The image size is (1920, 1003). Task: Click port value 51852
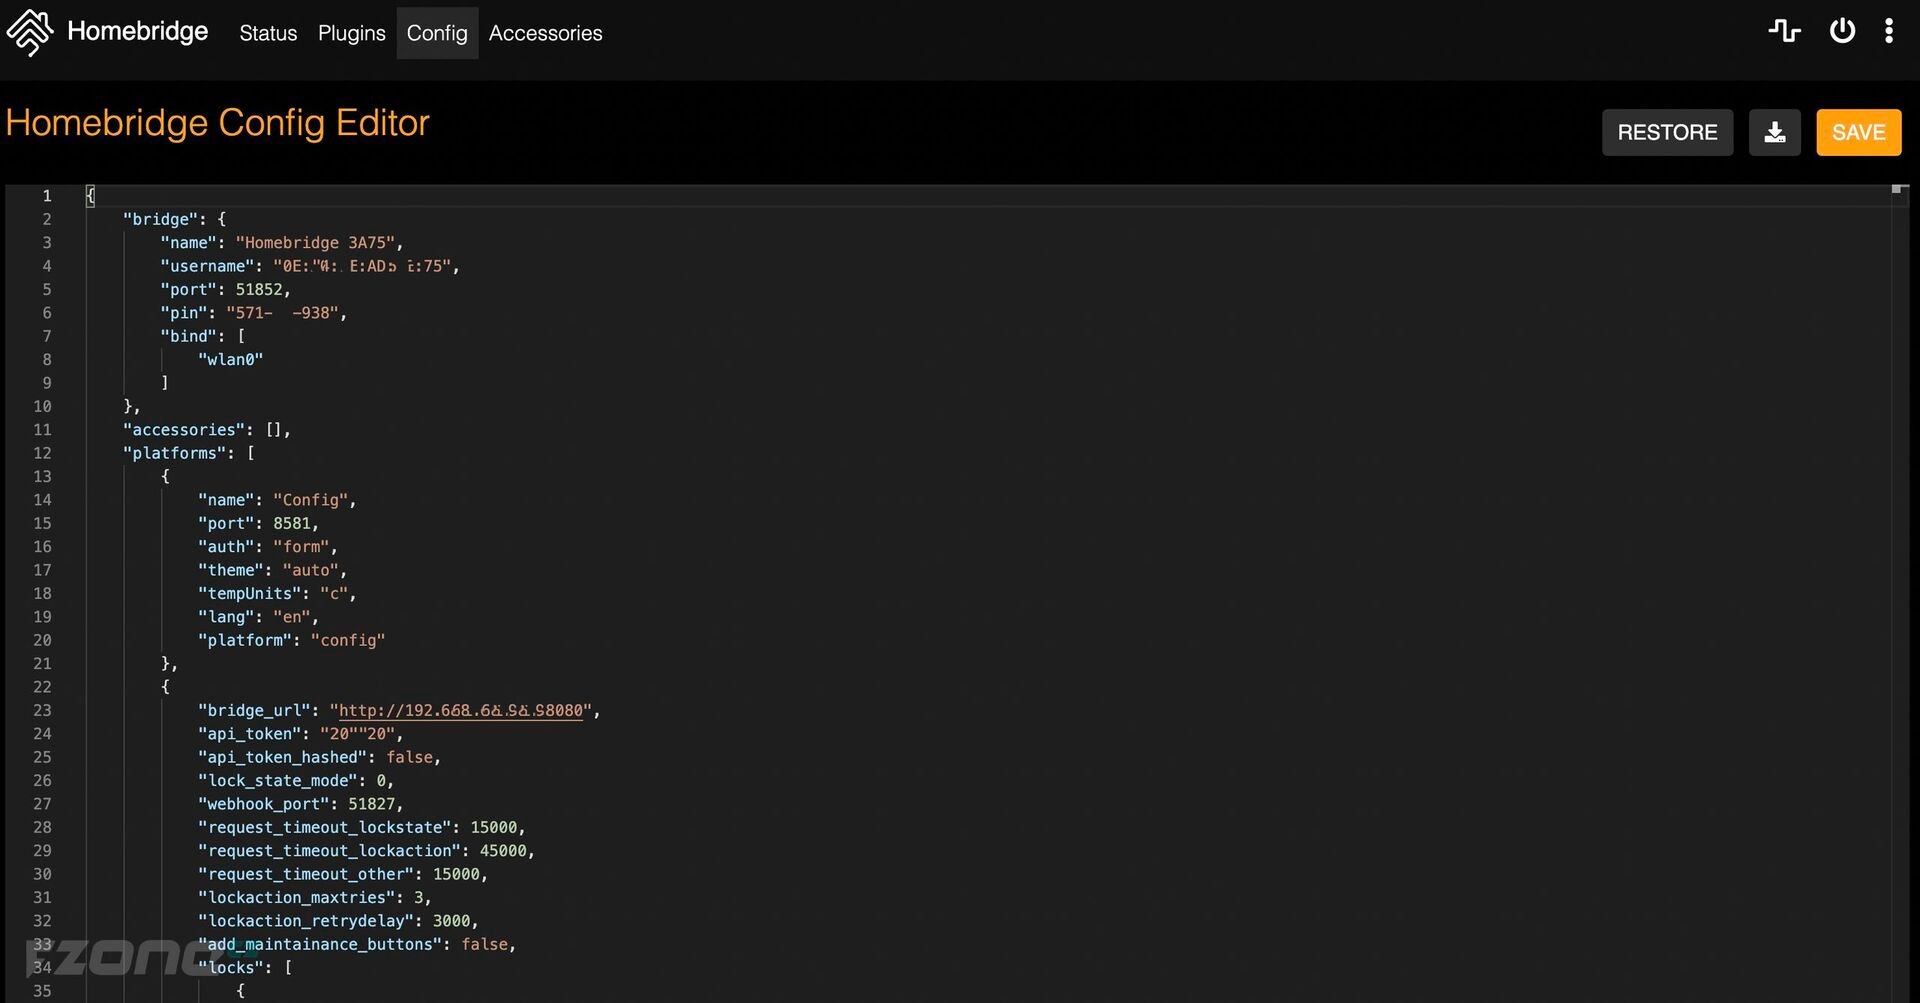click(259, 290)
